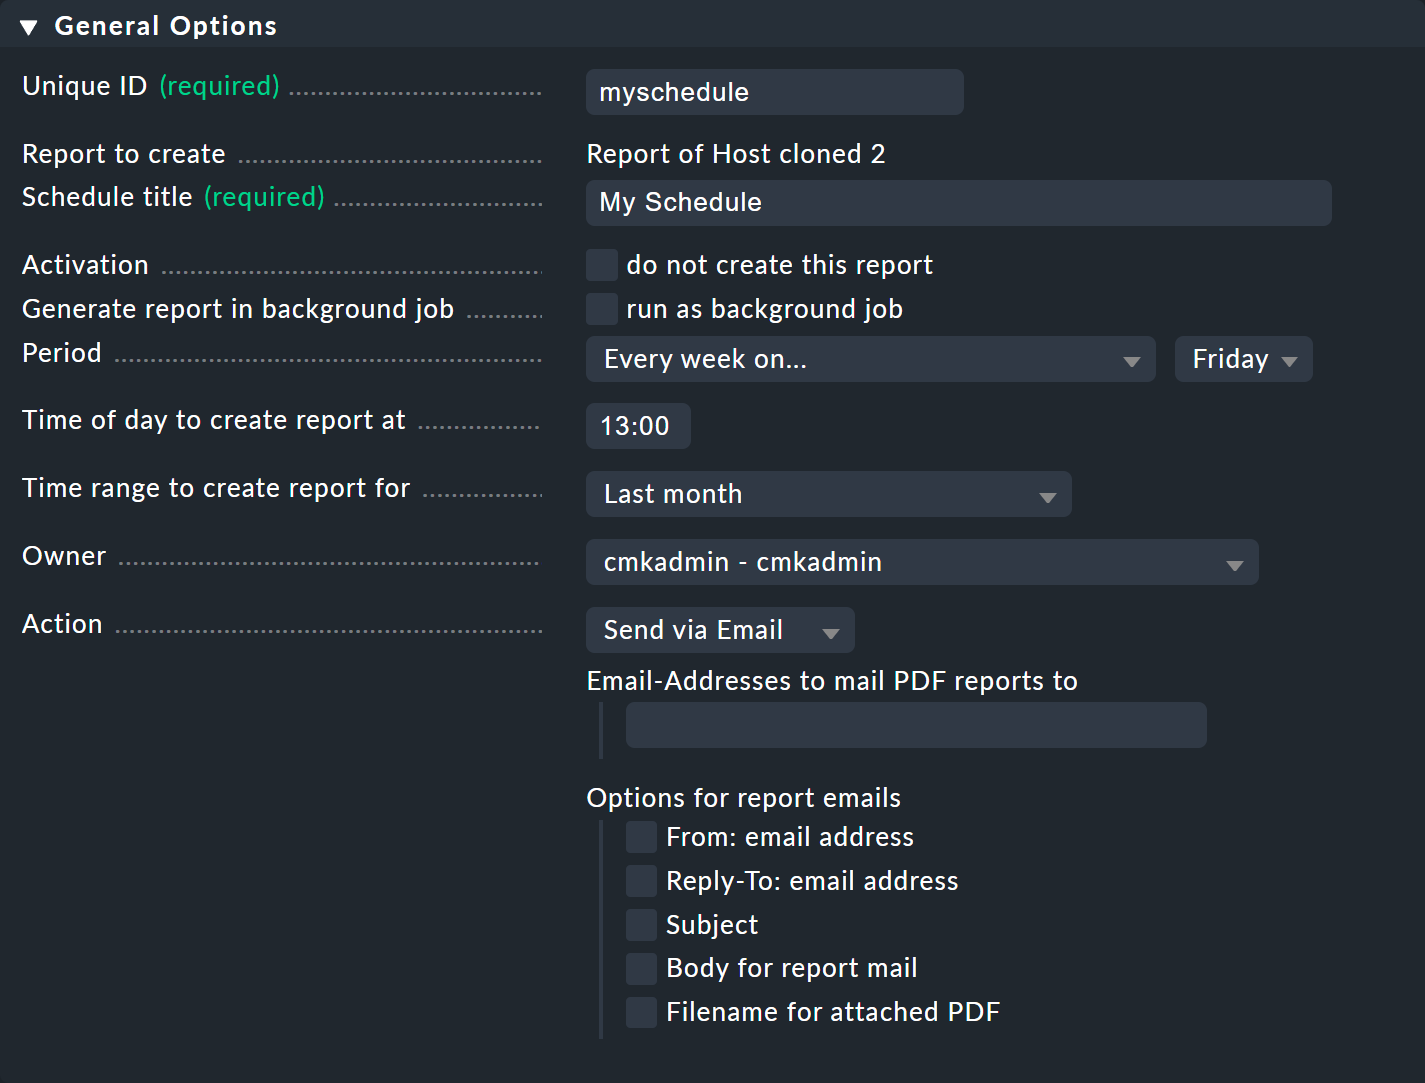Screen dimensions: 1425x1083
Task: Click the time field showing '13:00'
Action: (x=638, y=426)
